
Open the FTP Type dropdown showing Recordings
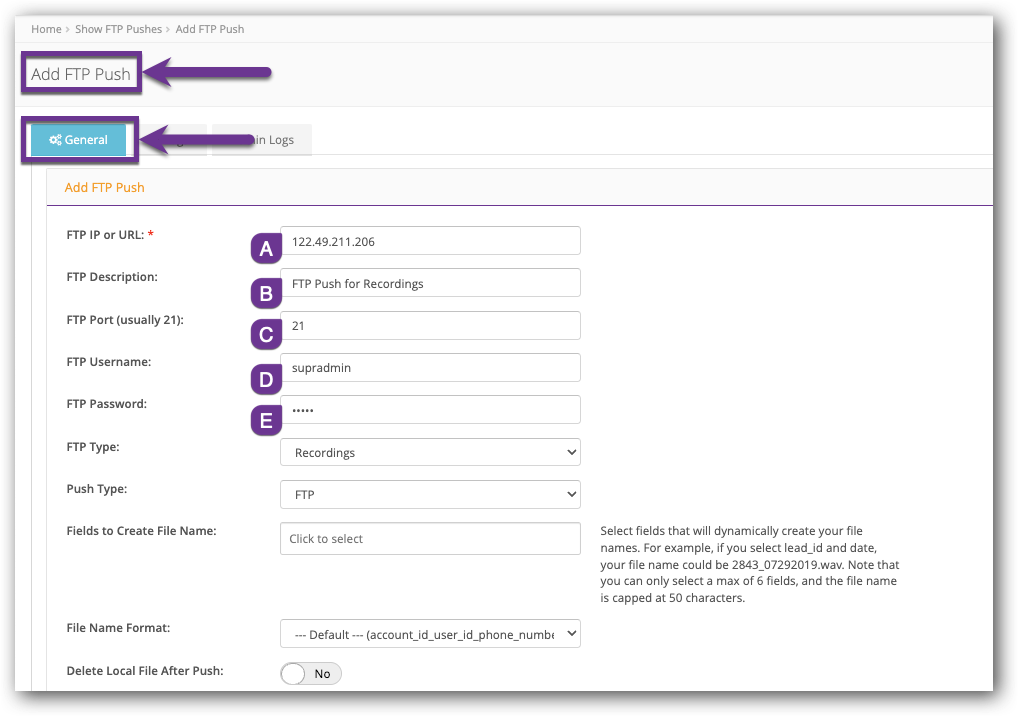(x=430, y=452)
